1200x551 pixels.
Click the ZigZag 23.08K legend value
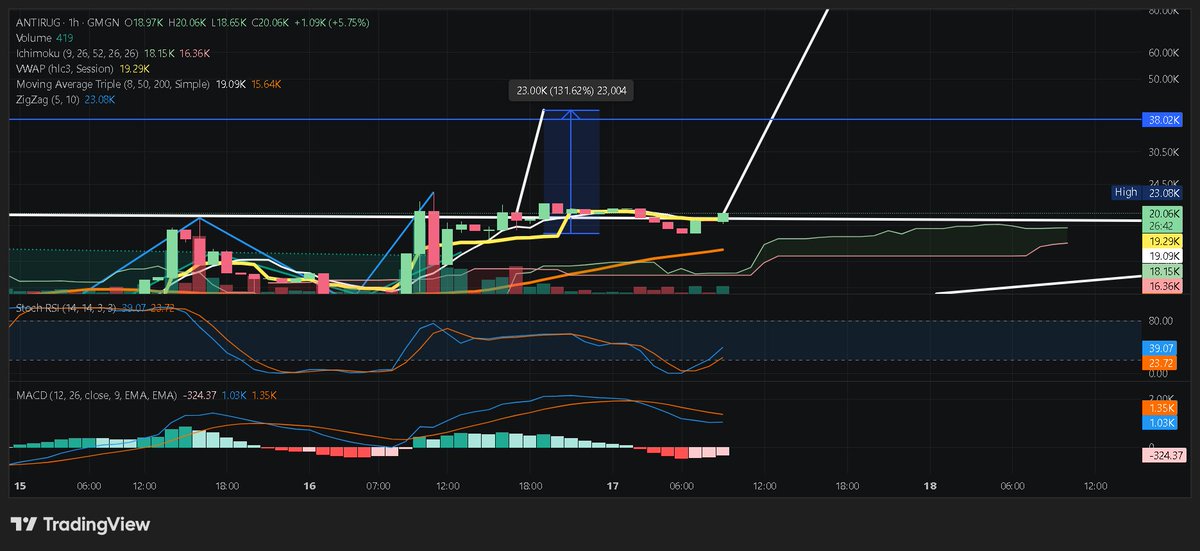tap(99, 101)
